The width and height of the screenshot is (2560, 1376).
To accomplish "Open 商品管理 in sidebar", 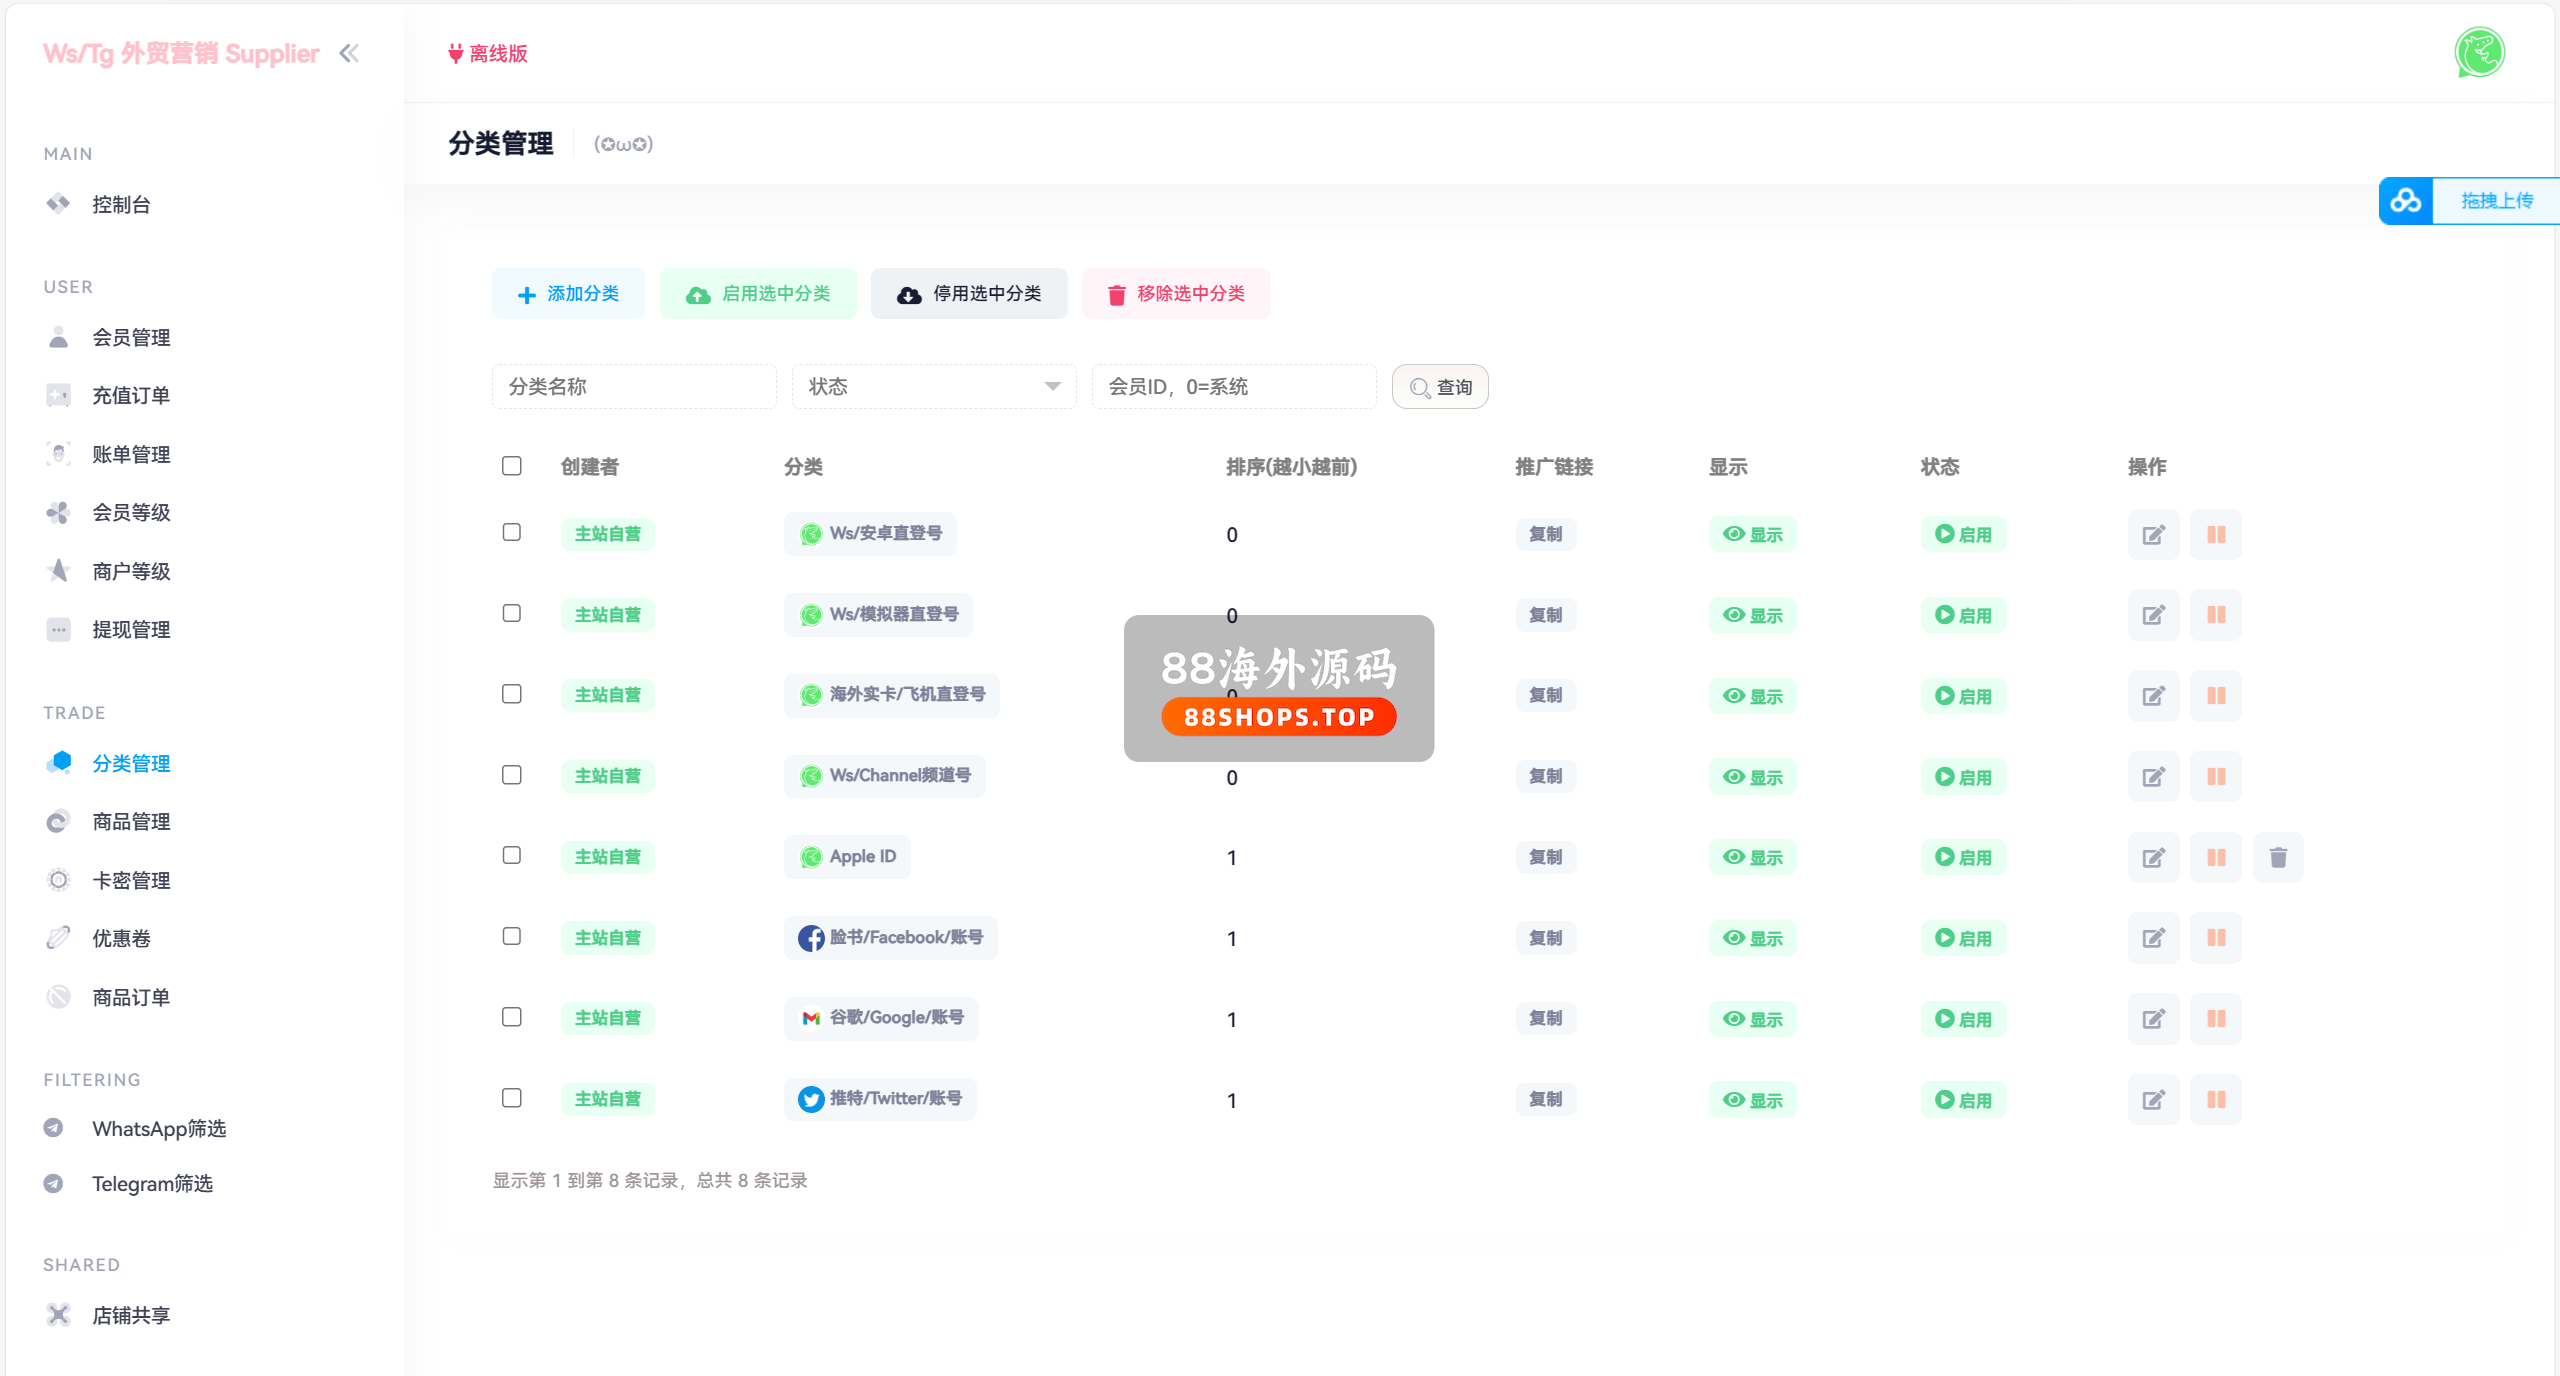I will pos(131,822).
